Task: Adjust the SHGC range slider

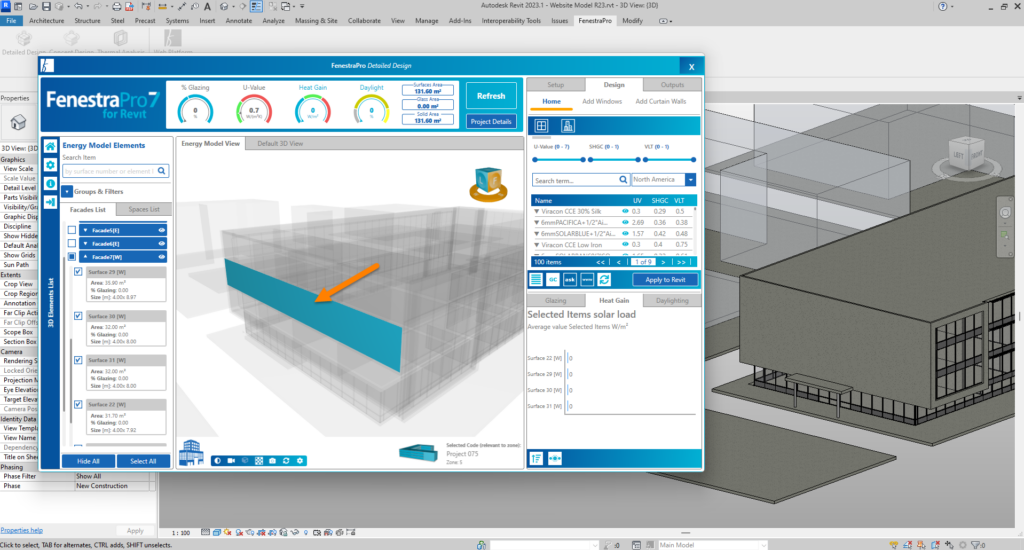Action: 615,159
